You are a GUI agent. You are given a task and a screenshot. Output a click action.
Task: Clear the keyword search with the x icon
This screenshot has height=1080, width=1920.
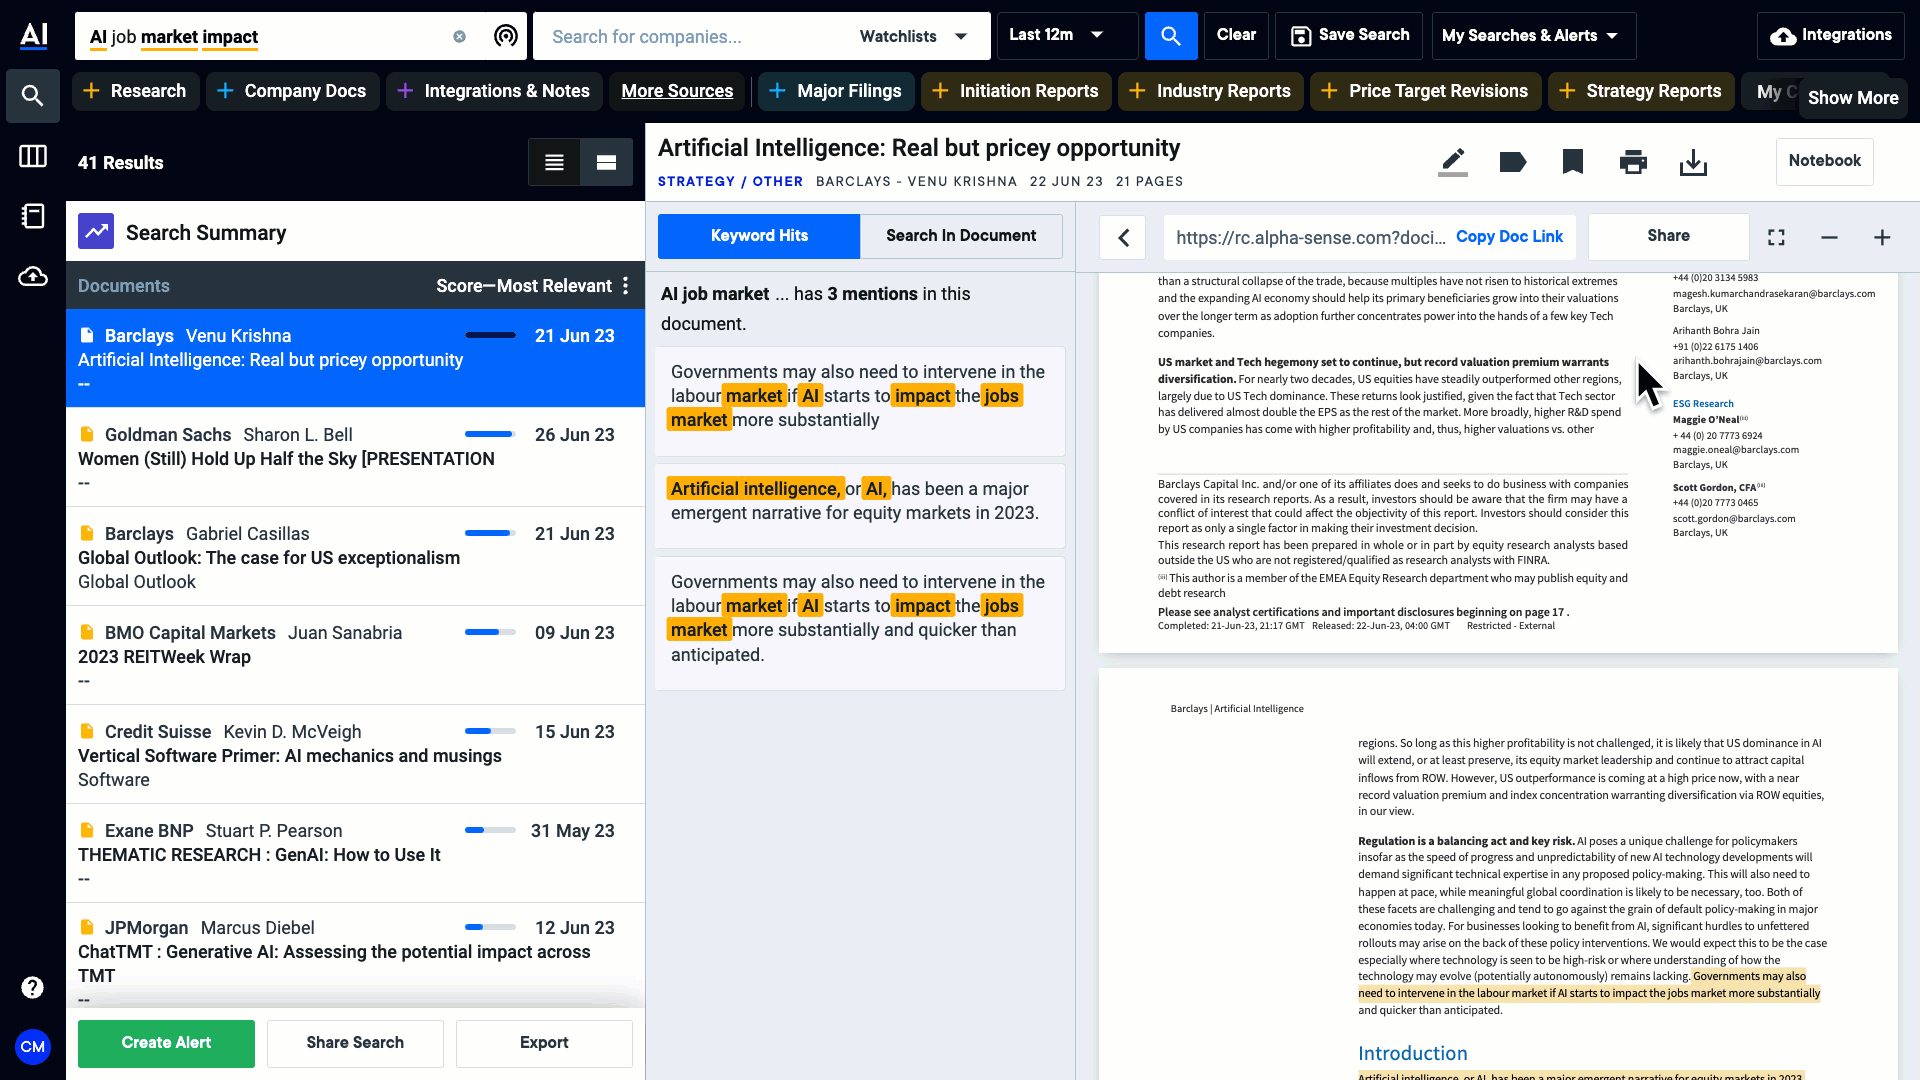coord(460,36)
